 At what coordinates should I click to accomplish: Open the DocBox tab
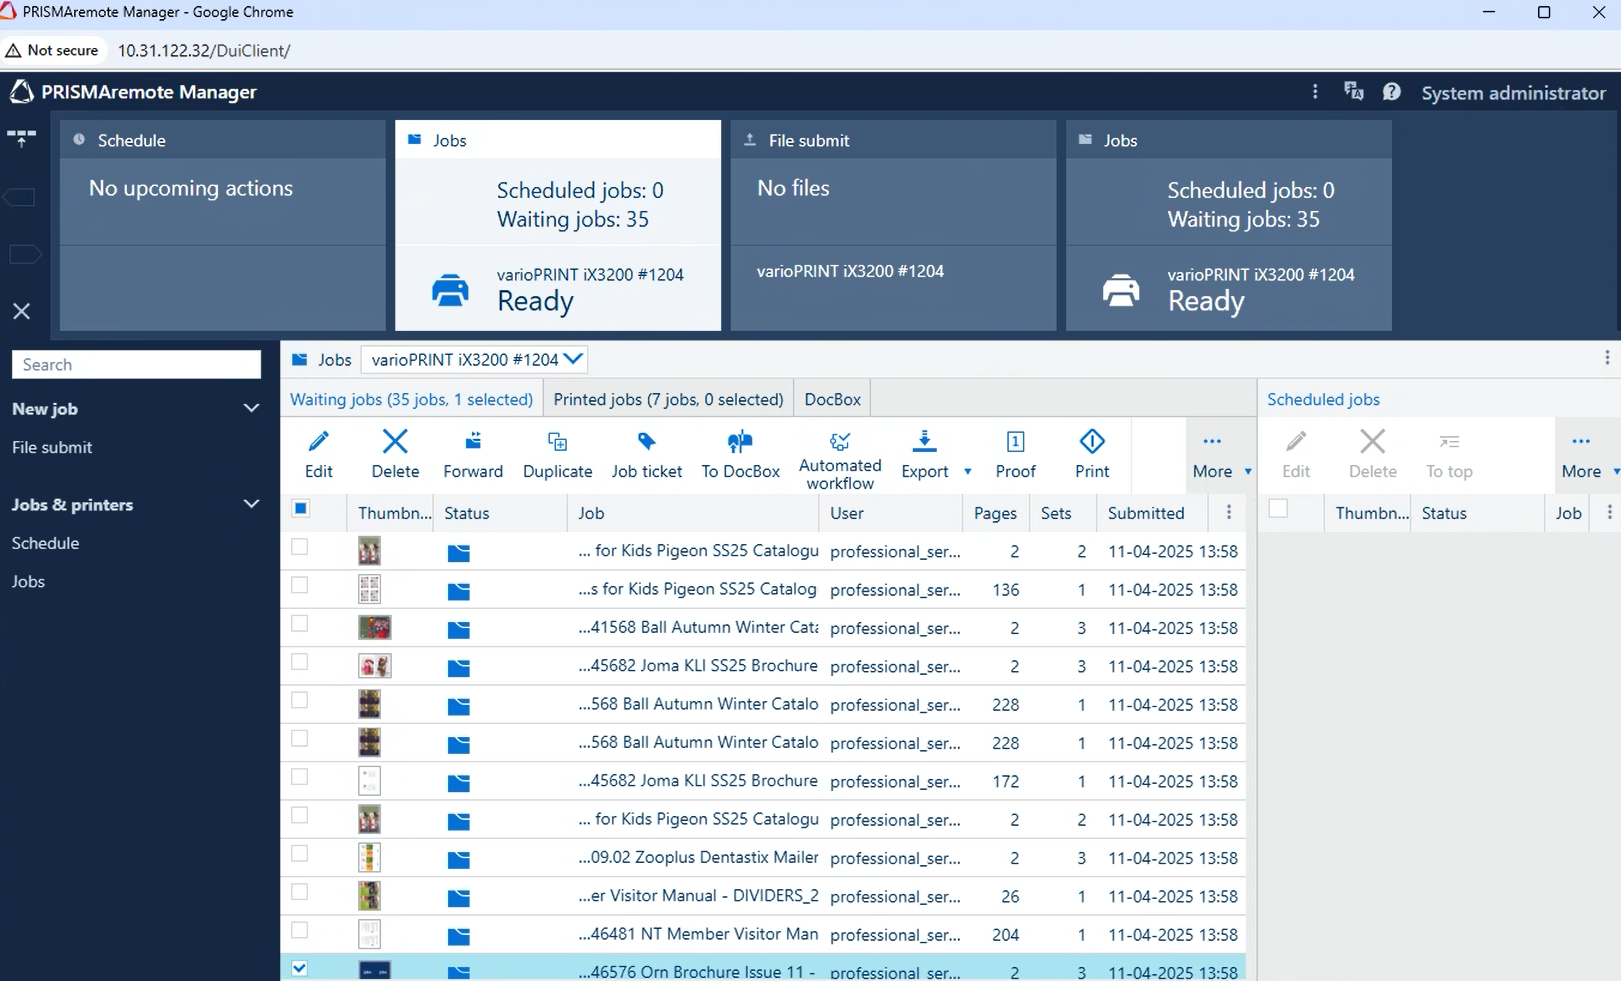[832, 399]
